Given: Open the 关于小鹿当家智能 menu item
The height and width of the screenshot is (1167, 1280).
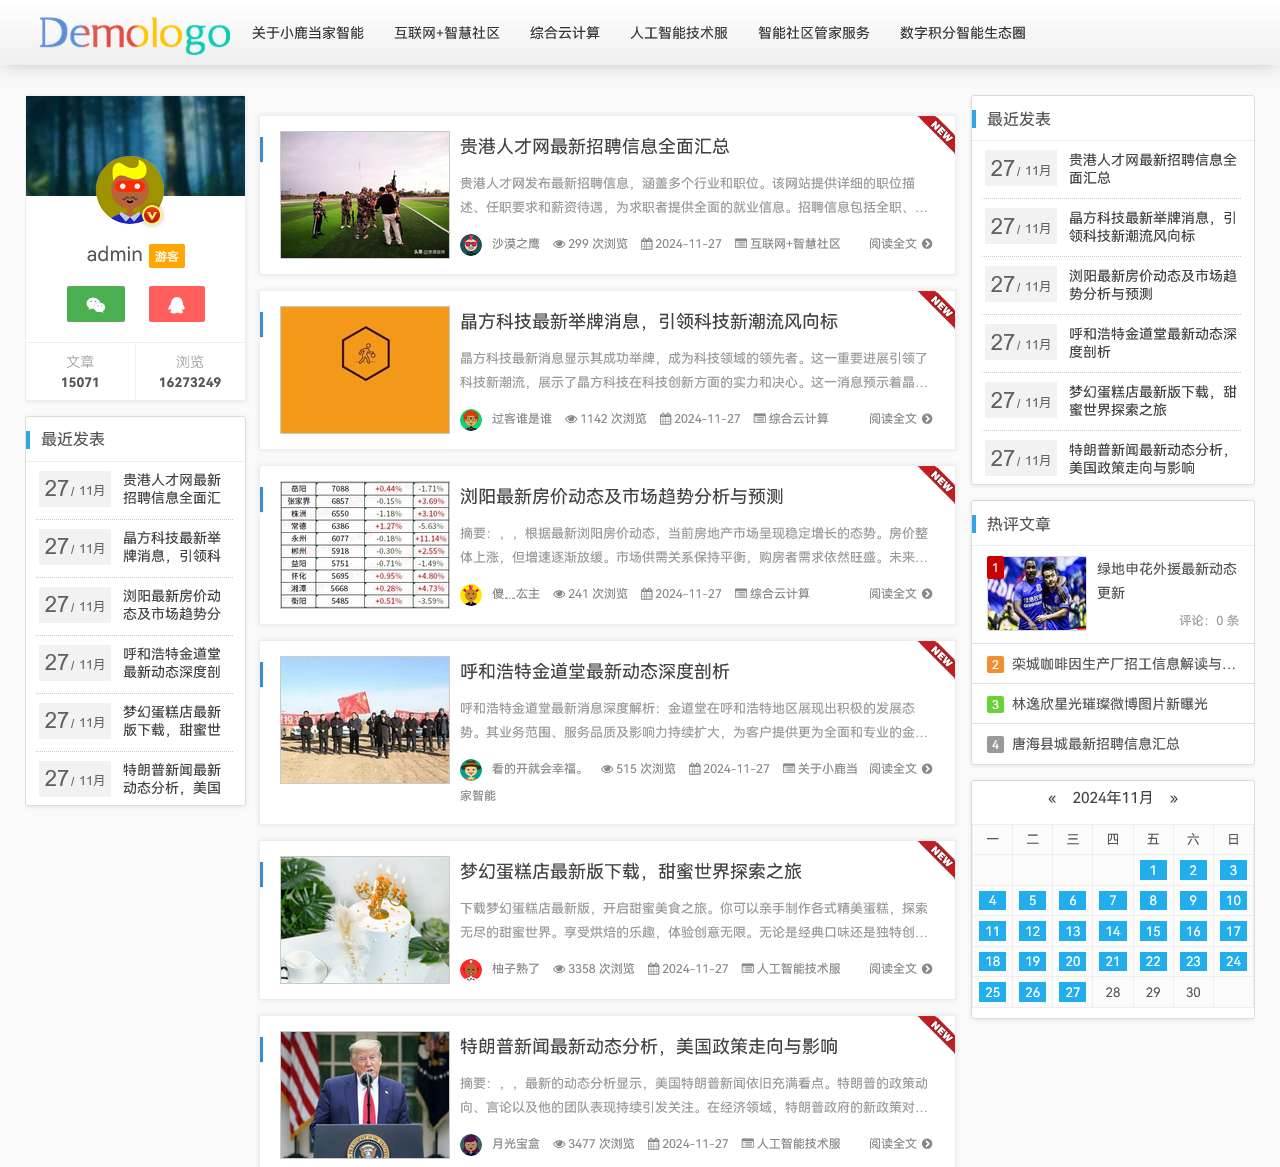Looking at the screenshot, I should pyautogui.click(x=307, y=33).
